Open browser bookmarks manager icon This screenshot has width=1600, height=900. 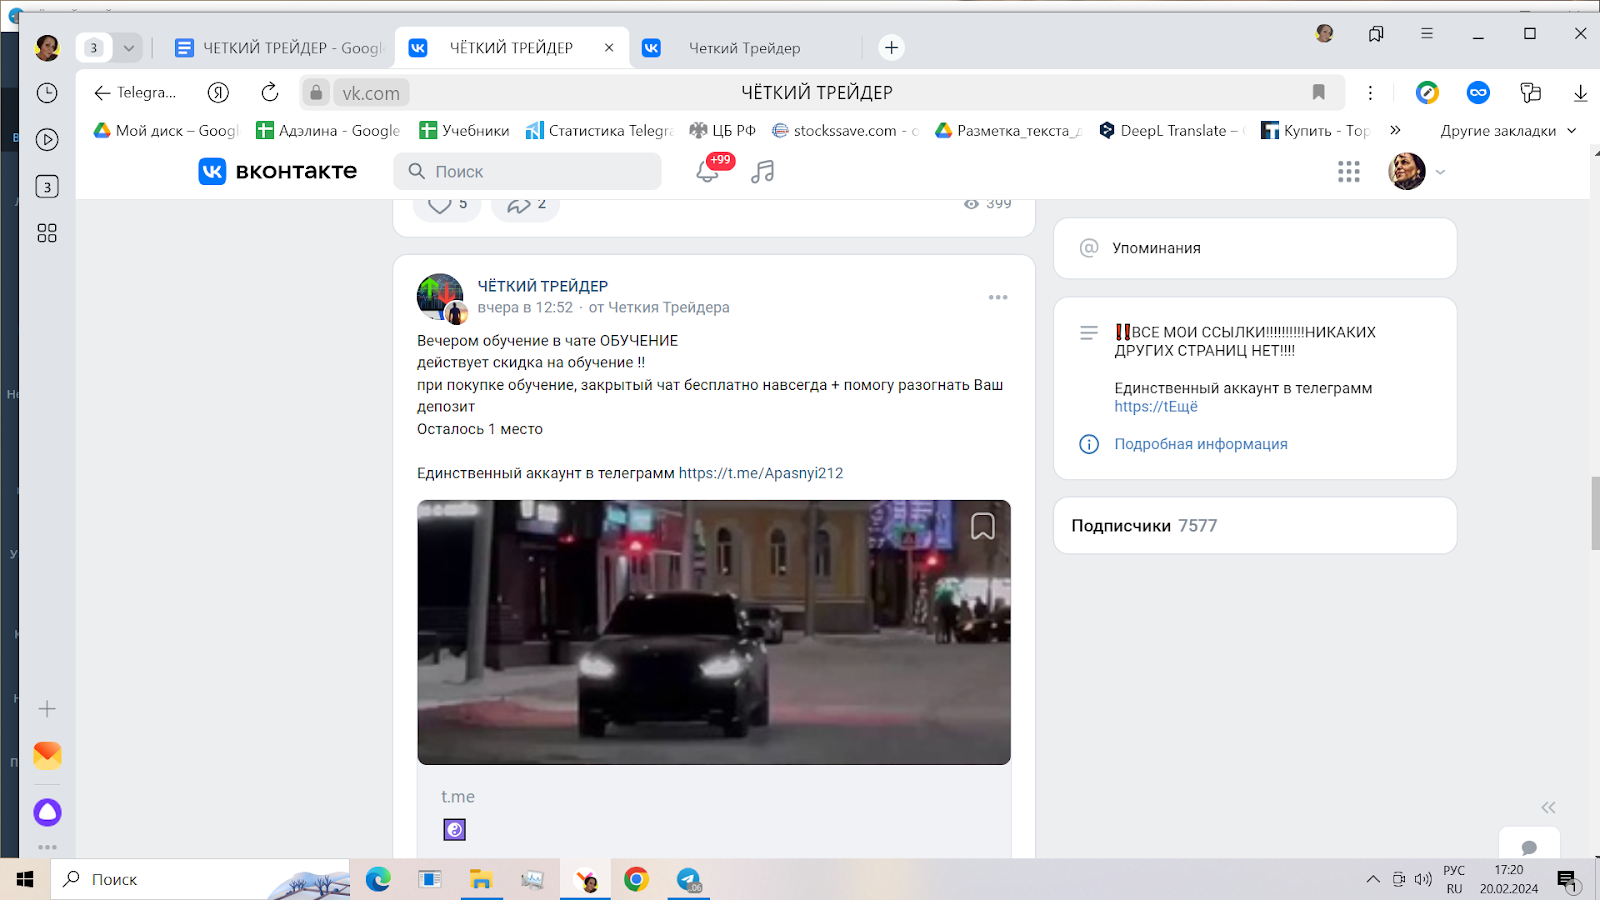tap(1376, 34)
